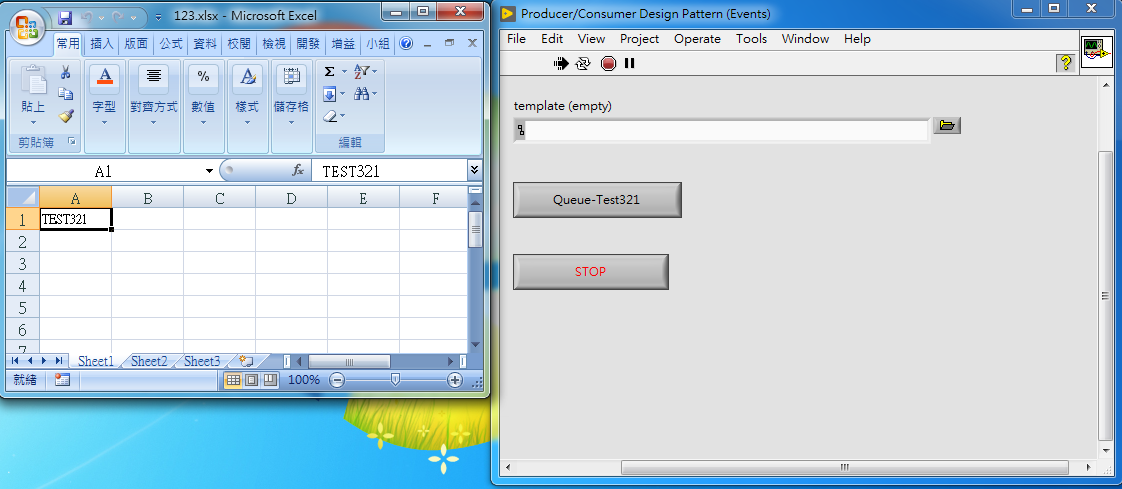1122x489 pixels.
Task: Expand the 對齊方式 alignment group dropdown
Action: tap(154, 122)
